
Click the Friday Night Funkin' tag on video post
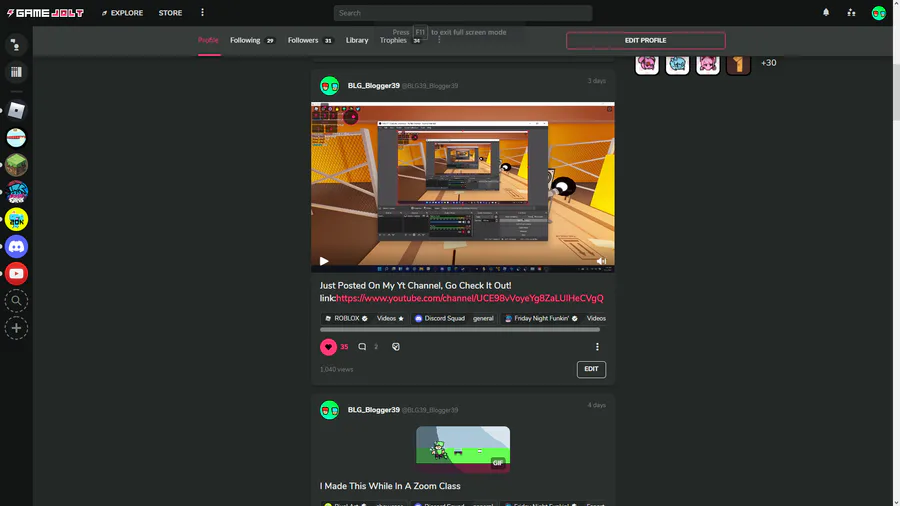(541, 318)
